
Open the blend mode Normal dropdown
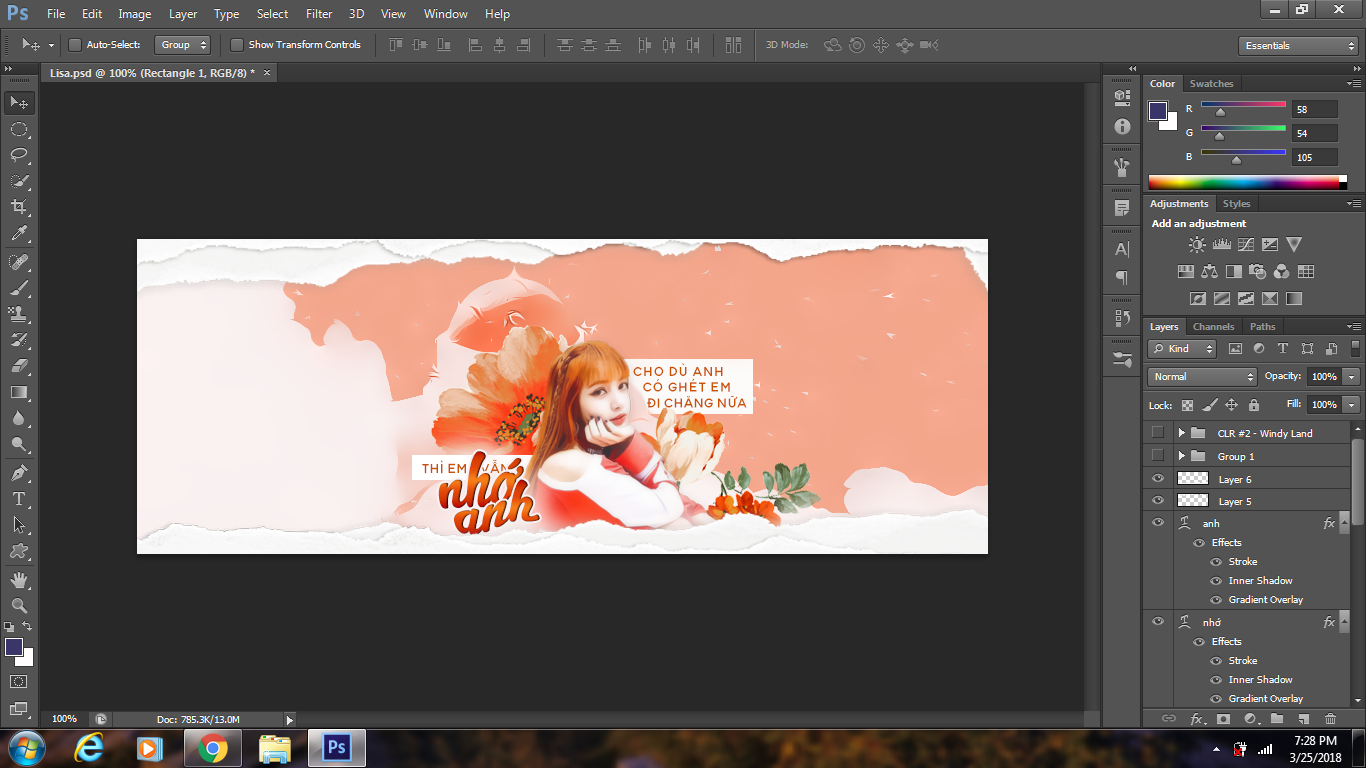coord(1202,377)
